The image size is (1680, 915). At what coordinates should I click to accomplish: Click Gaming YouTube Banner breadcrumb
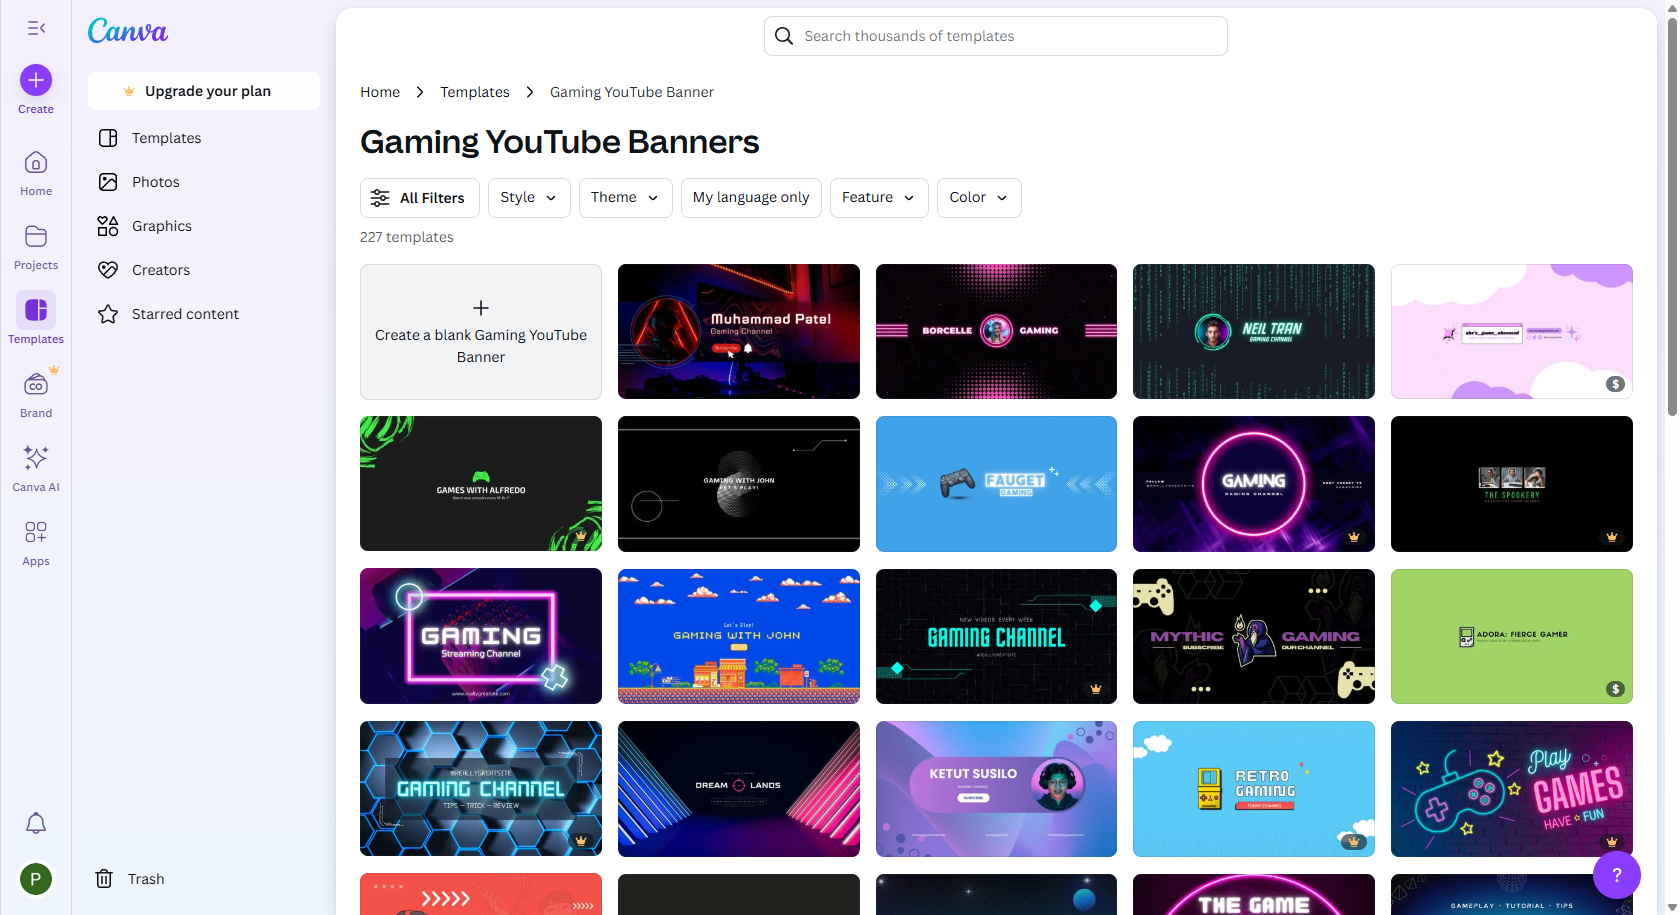coord(632,92)
